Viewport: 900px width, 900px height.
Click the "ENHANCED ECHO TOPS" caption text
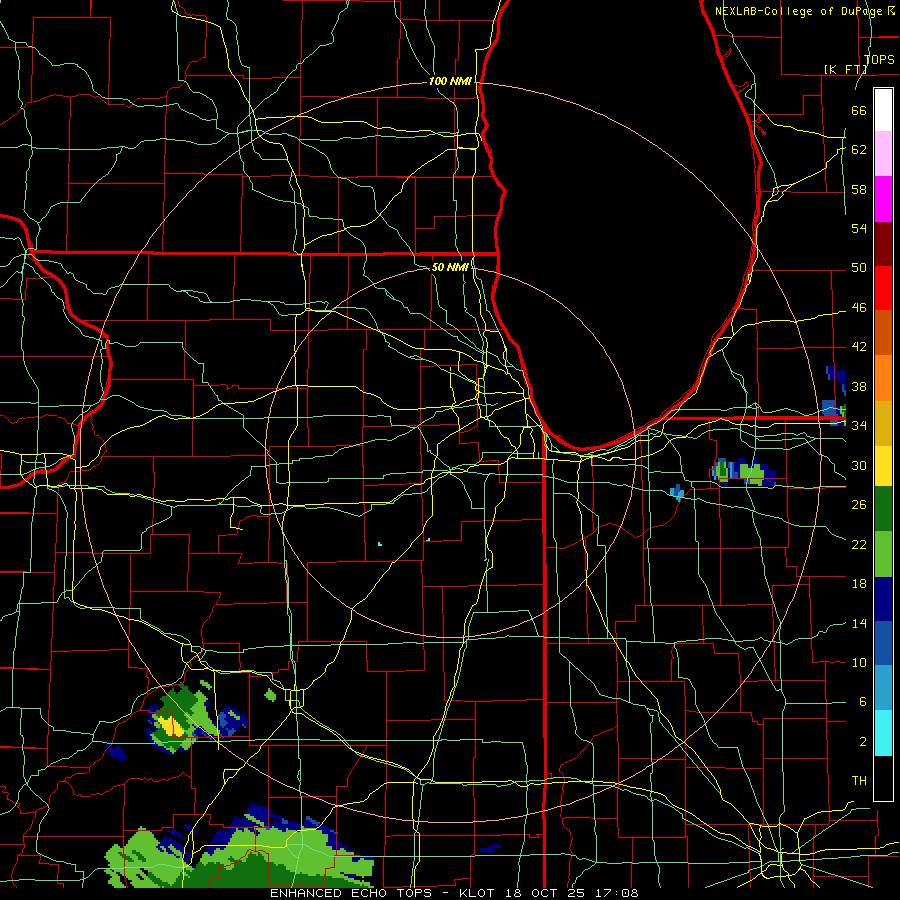coord(351,893)
